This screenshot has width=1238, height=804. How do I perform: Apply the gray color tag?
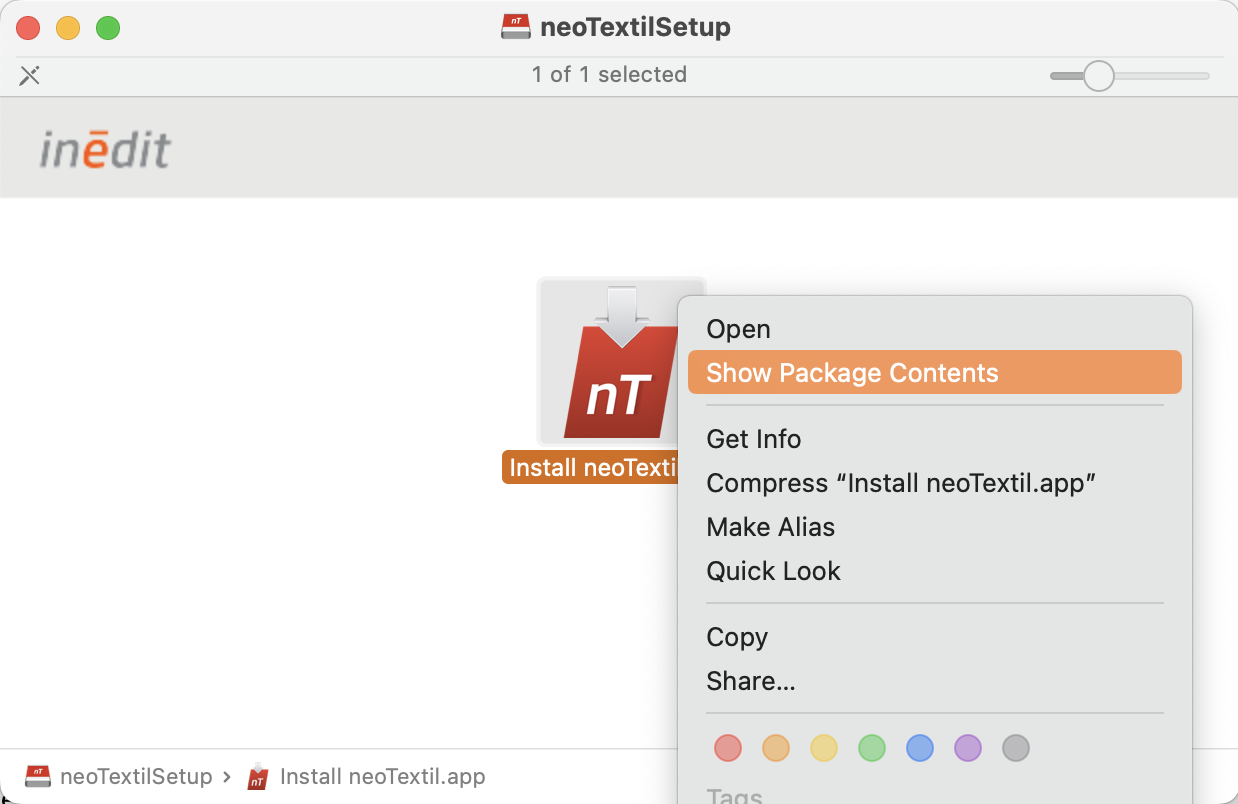click(1016, 748)
